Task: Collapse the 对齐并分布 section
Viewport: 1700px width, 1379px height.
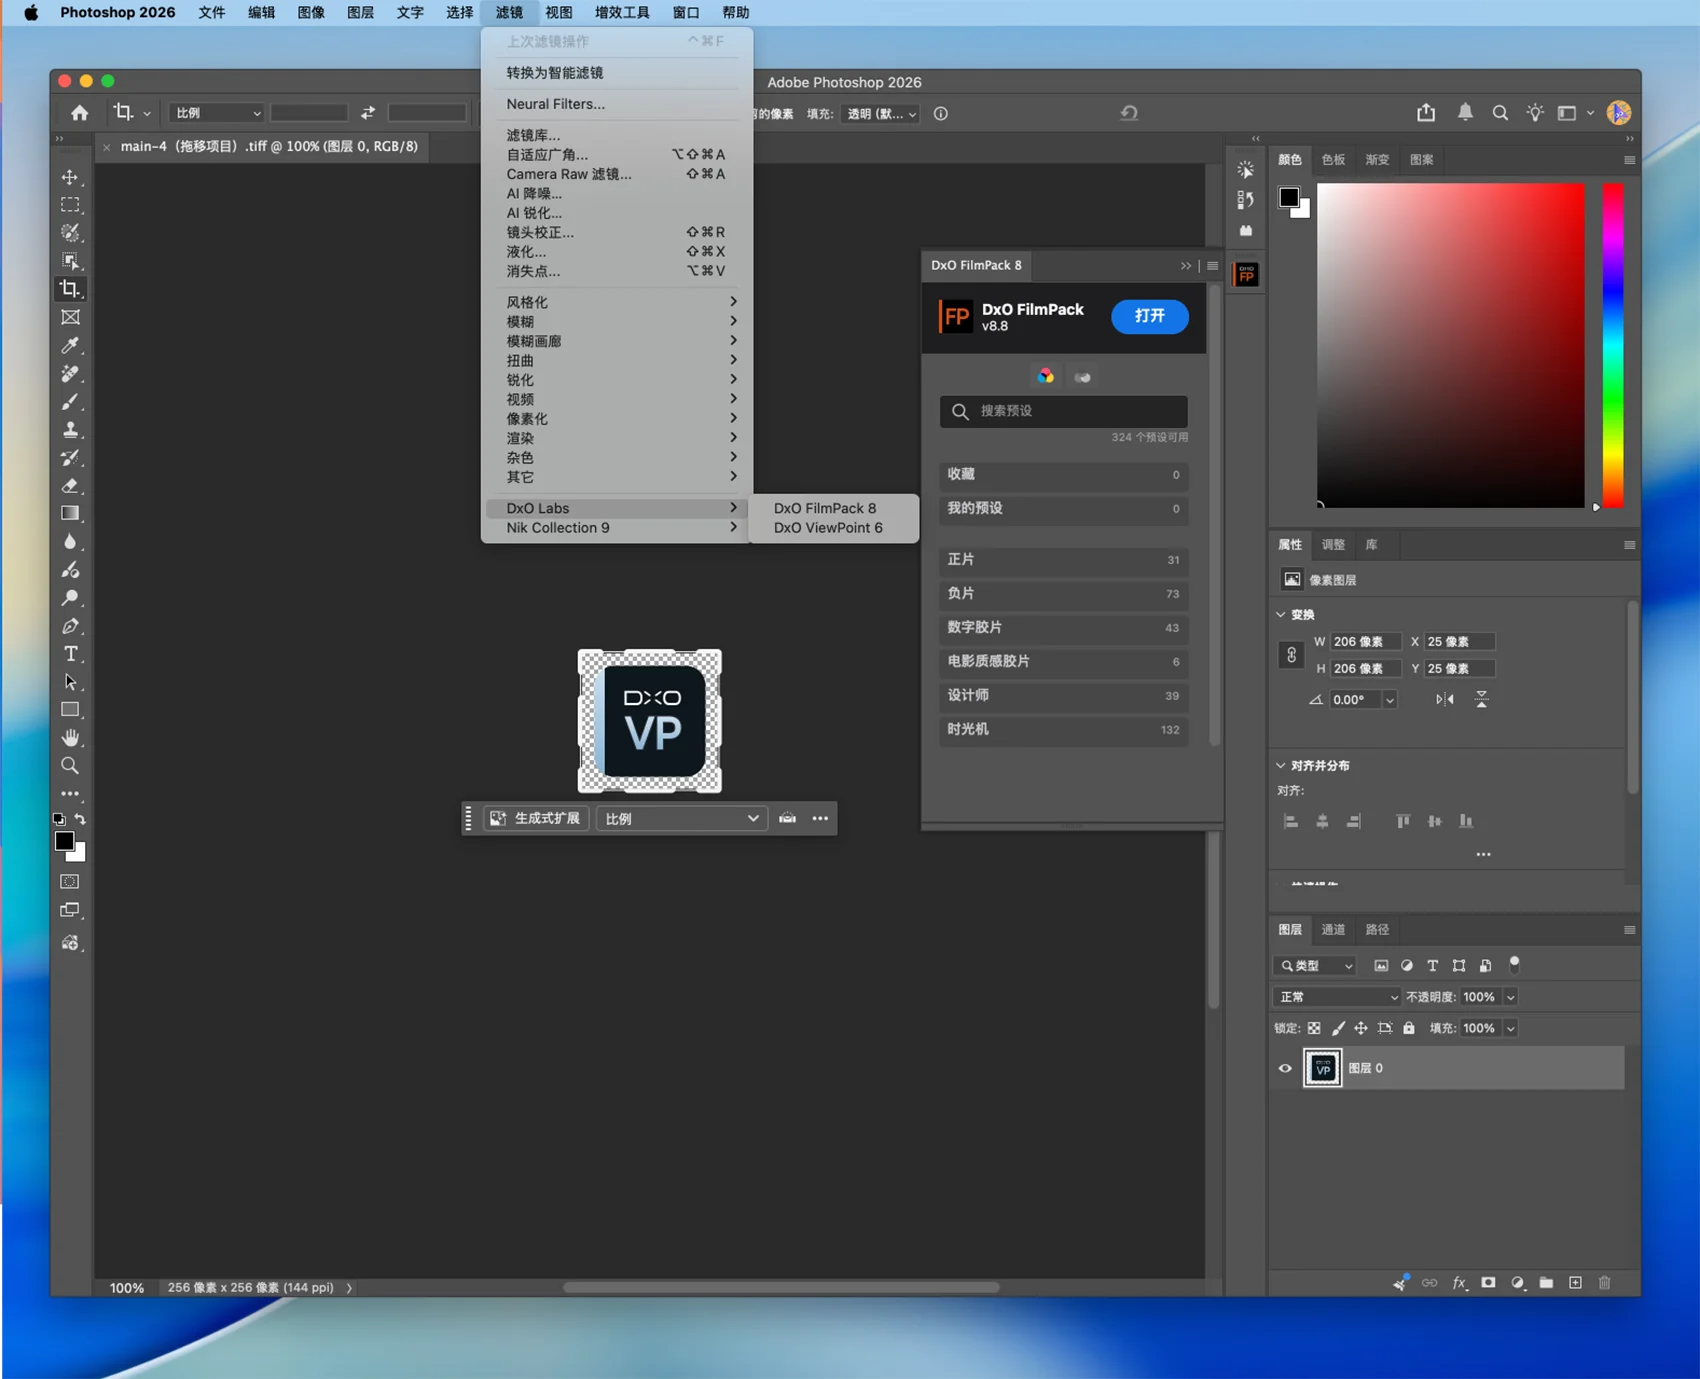Action: (x=1281, y=765)
